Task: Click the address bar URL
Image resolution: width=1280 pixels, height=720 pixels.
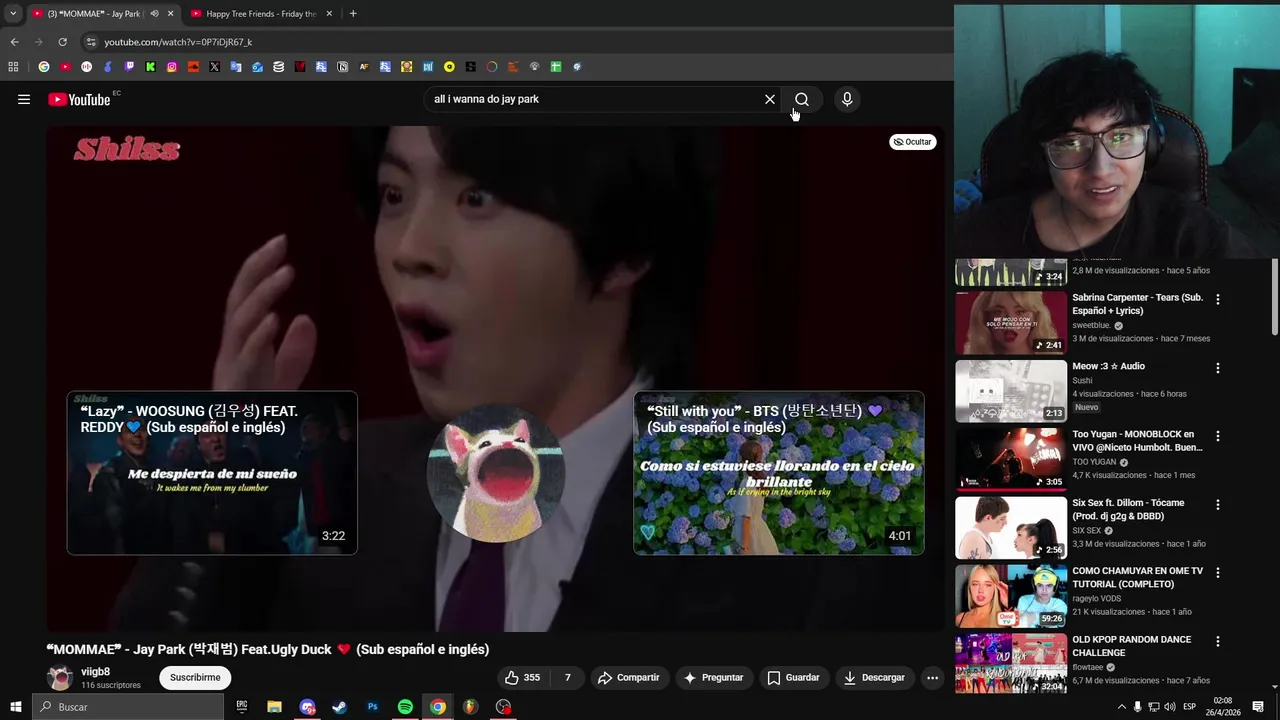Action: tap(178, 42)
